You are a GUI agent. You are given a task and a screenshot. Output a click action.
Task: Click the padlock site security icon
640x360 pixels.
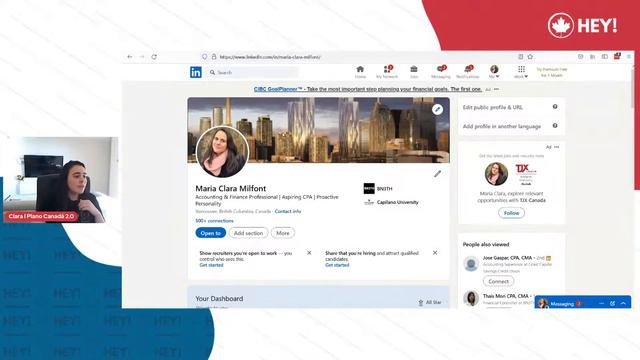(213, 57)
